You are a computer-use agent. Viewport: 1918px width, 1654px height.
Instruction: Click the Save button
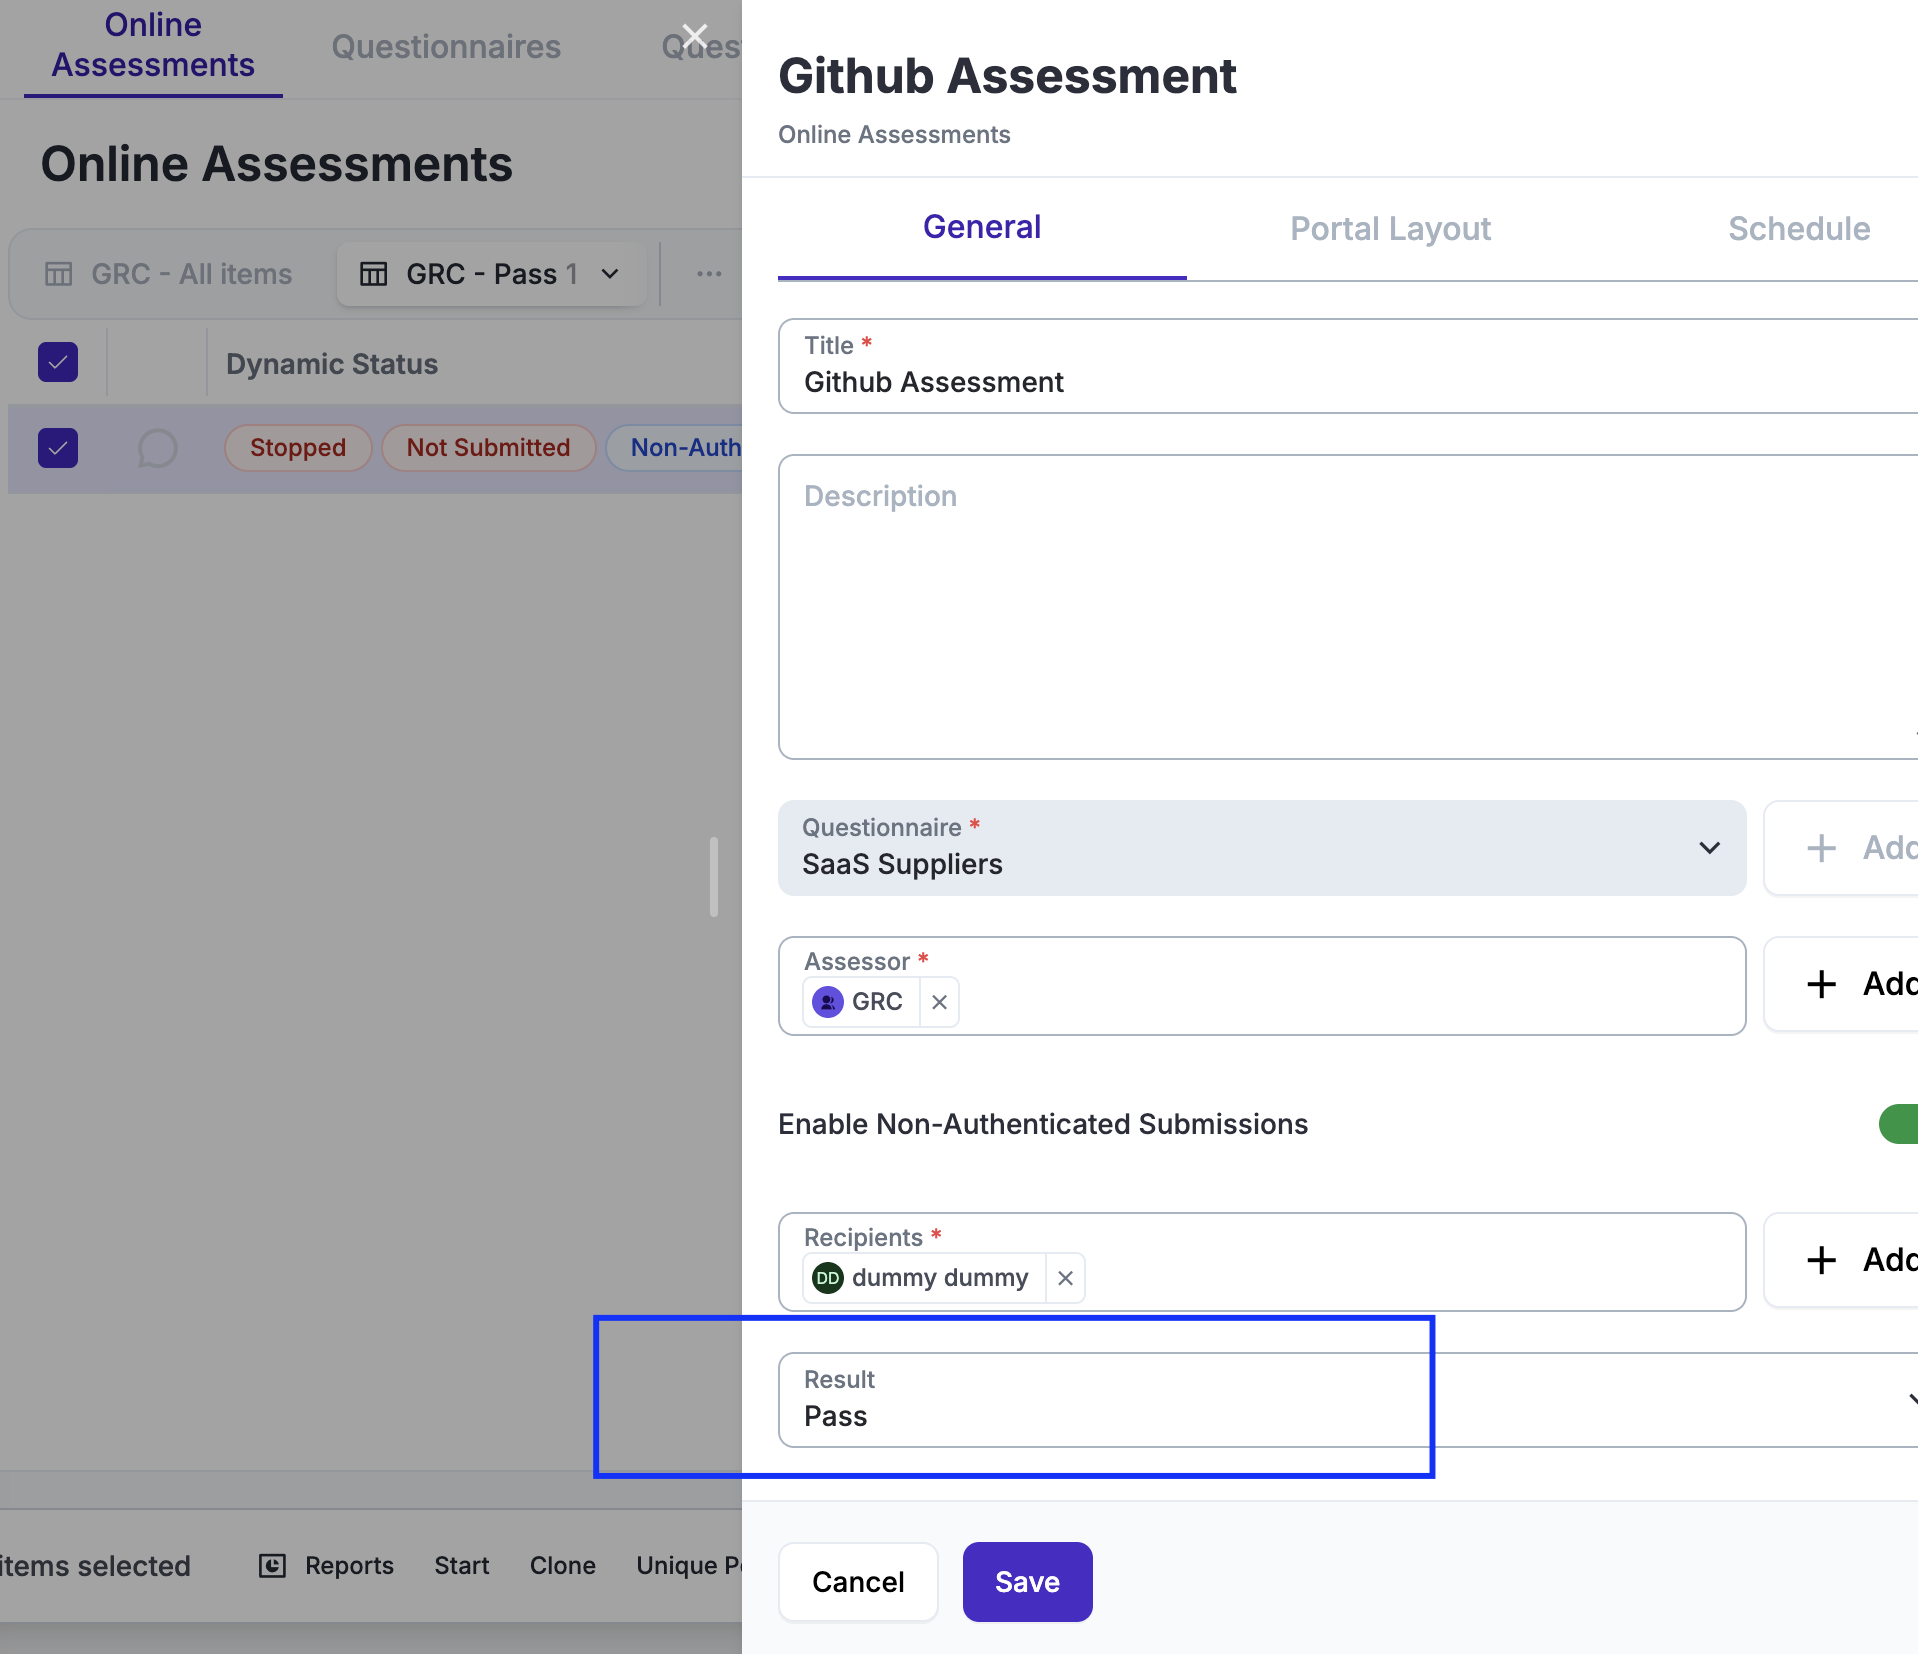[1027, 1582]
